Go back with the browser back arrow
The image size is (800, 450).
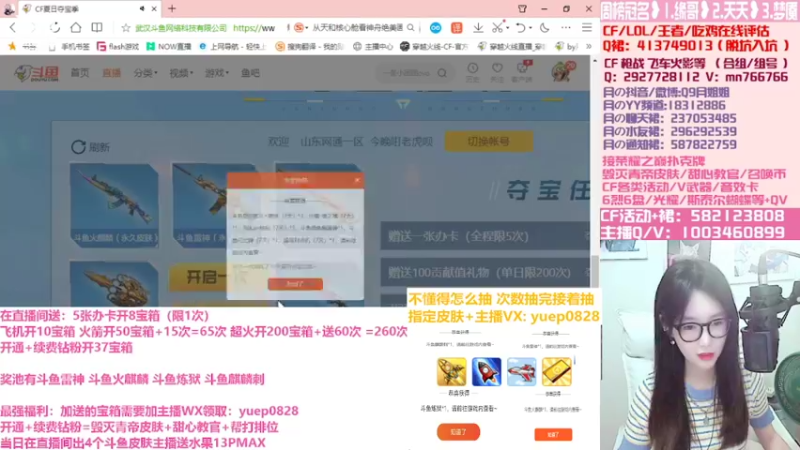coord(13,28)
